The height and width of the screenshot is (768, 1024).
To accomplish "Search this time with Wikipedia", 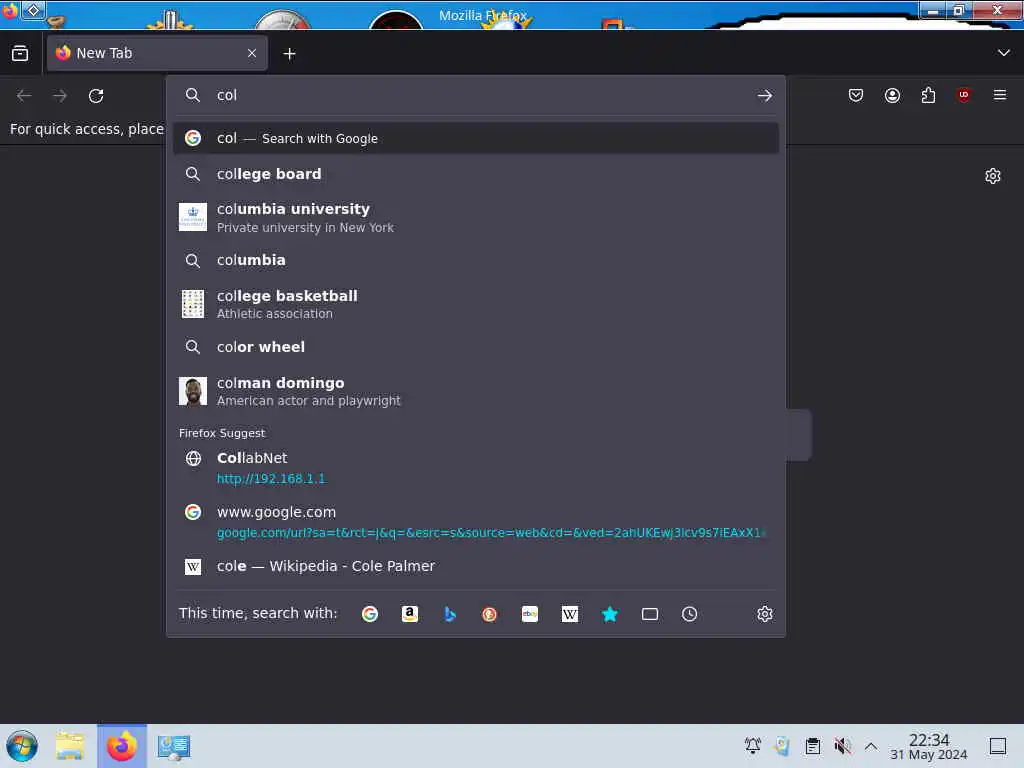I will coord(569,614).
